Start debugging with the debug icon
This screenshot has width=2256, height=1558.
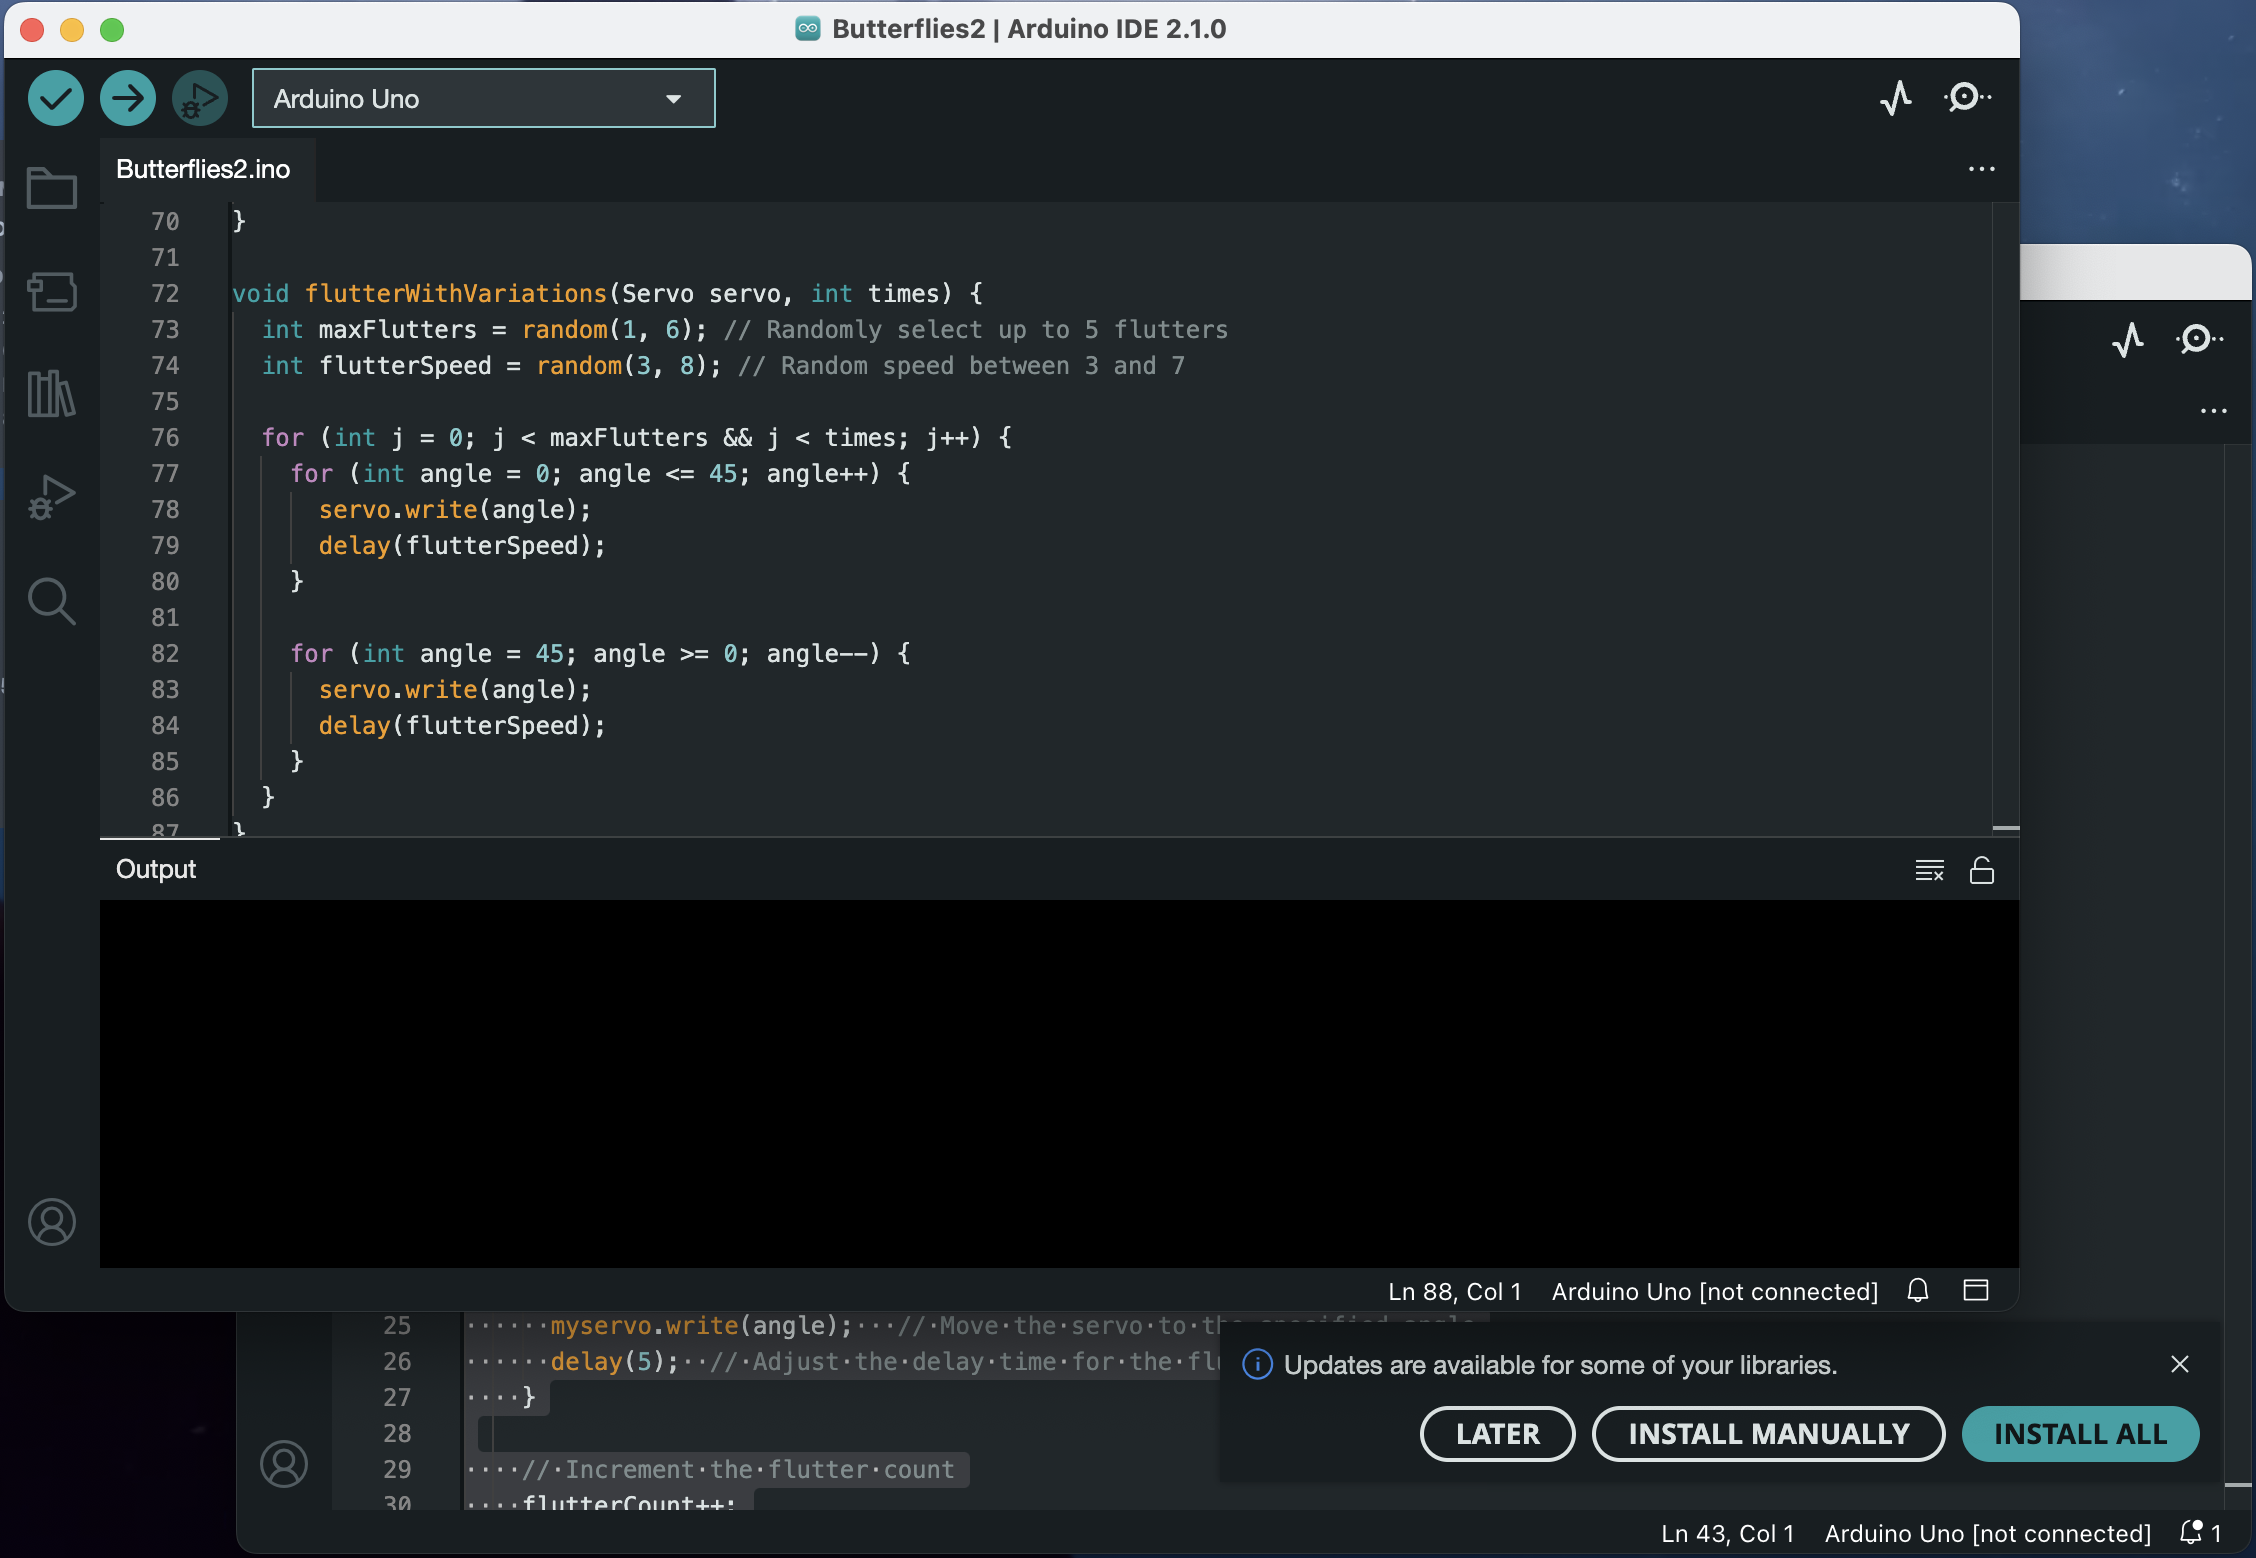point(200,98)
